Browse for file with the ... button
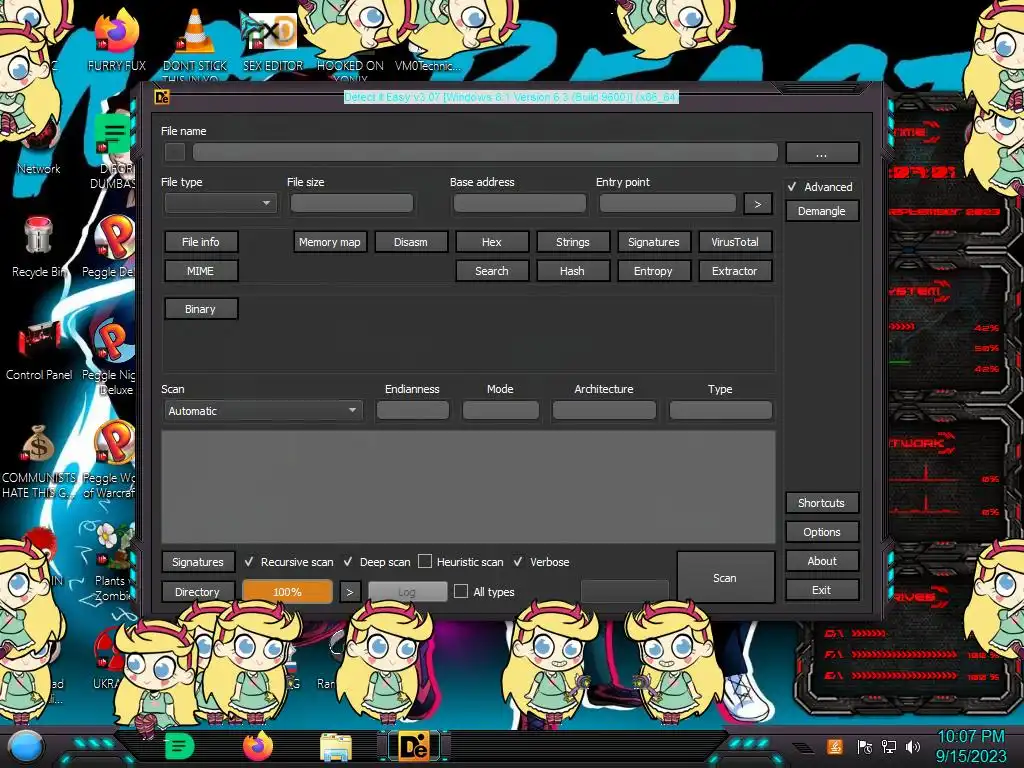 [822, 153]
